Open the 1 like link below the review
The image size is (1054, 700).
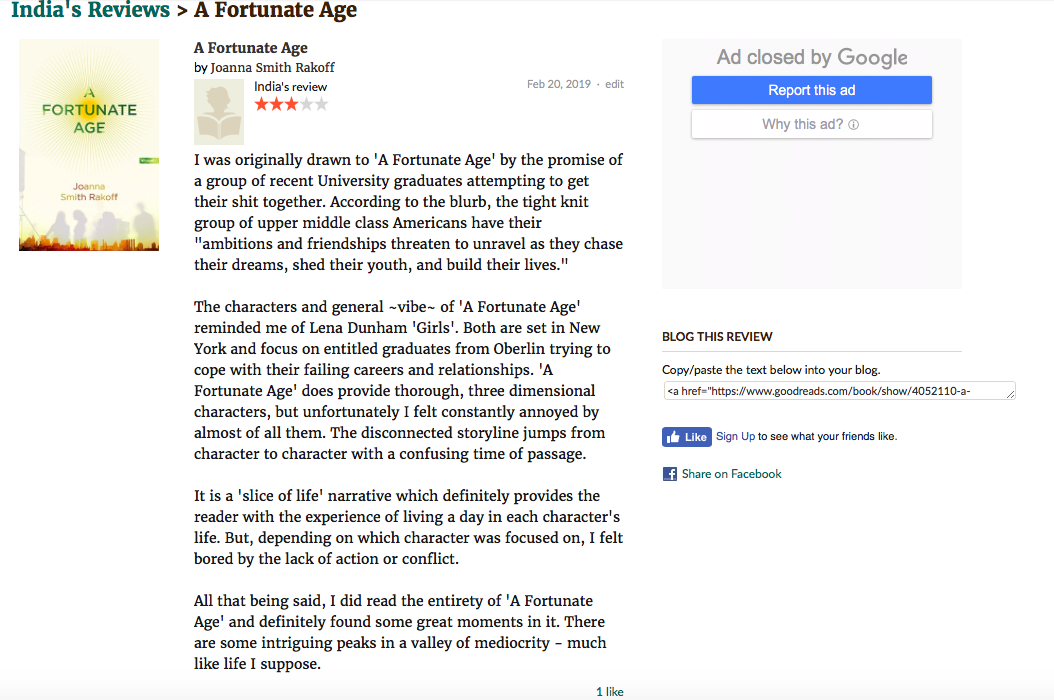[x=609, y=691]
